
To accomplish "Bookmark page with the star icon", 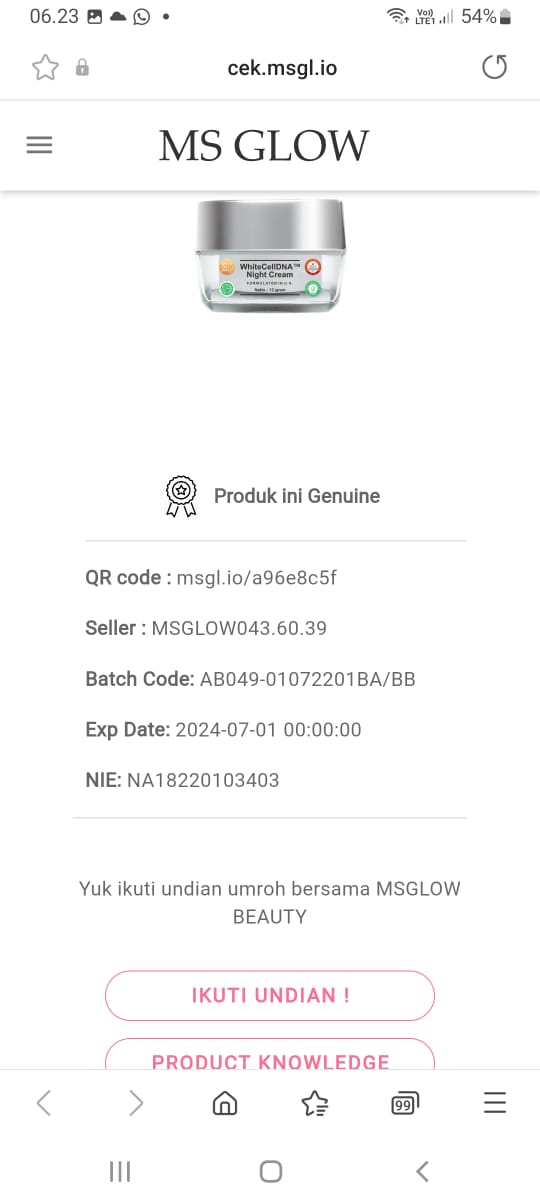I will pos(45,68).
